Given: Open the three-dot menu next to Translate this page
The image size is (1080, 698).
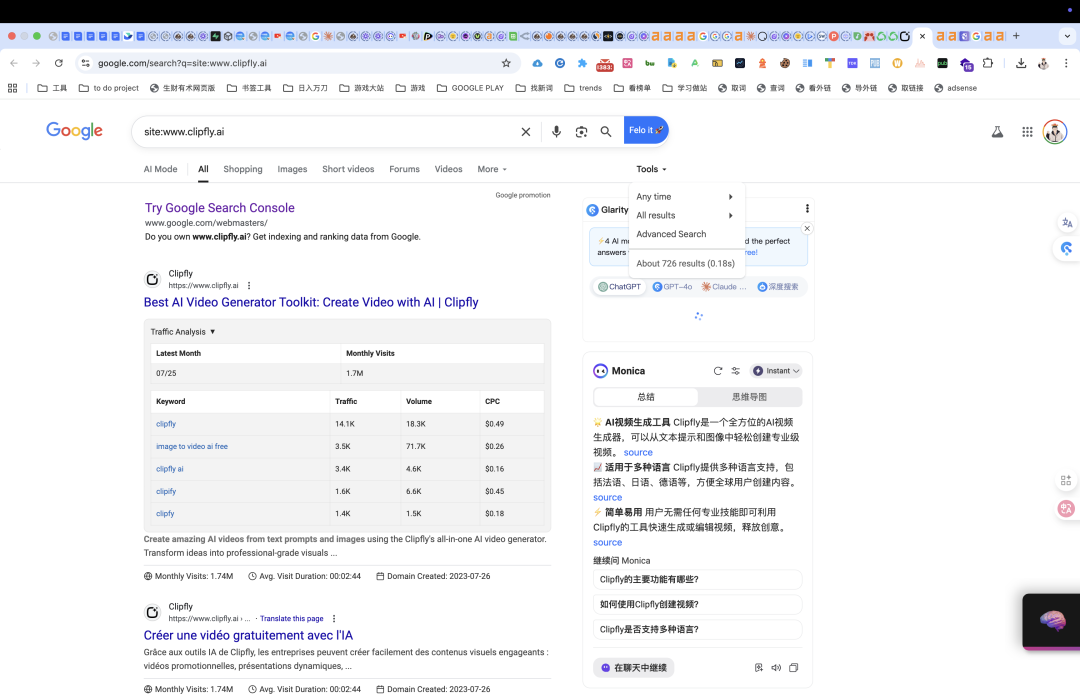Looking at the screenshot, I should (334, 619).
